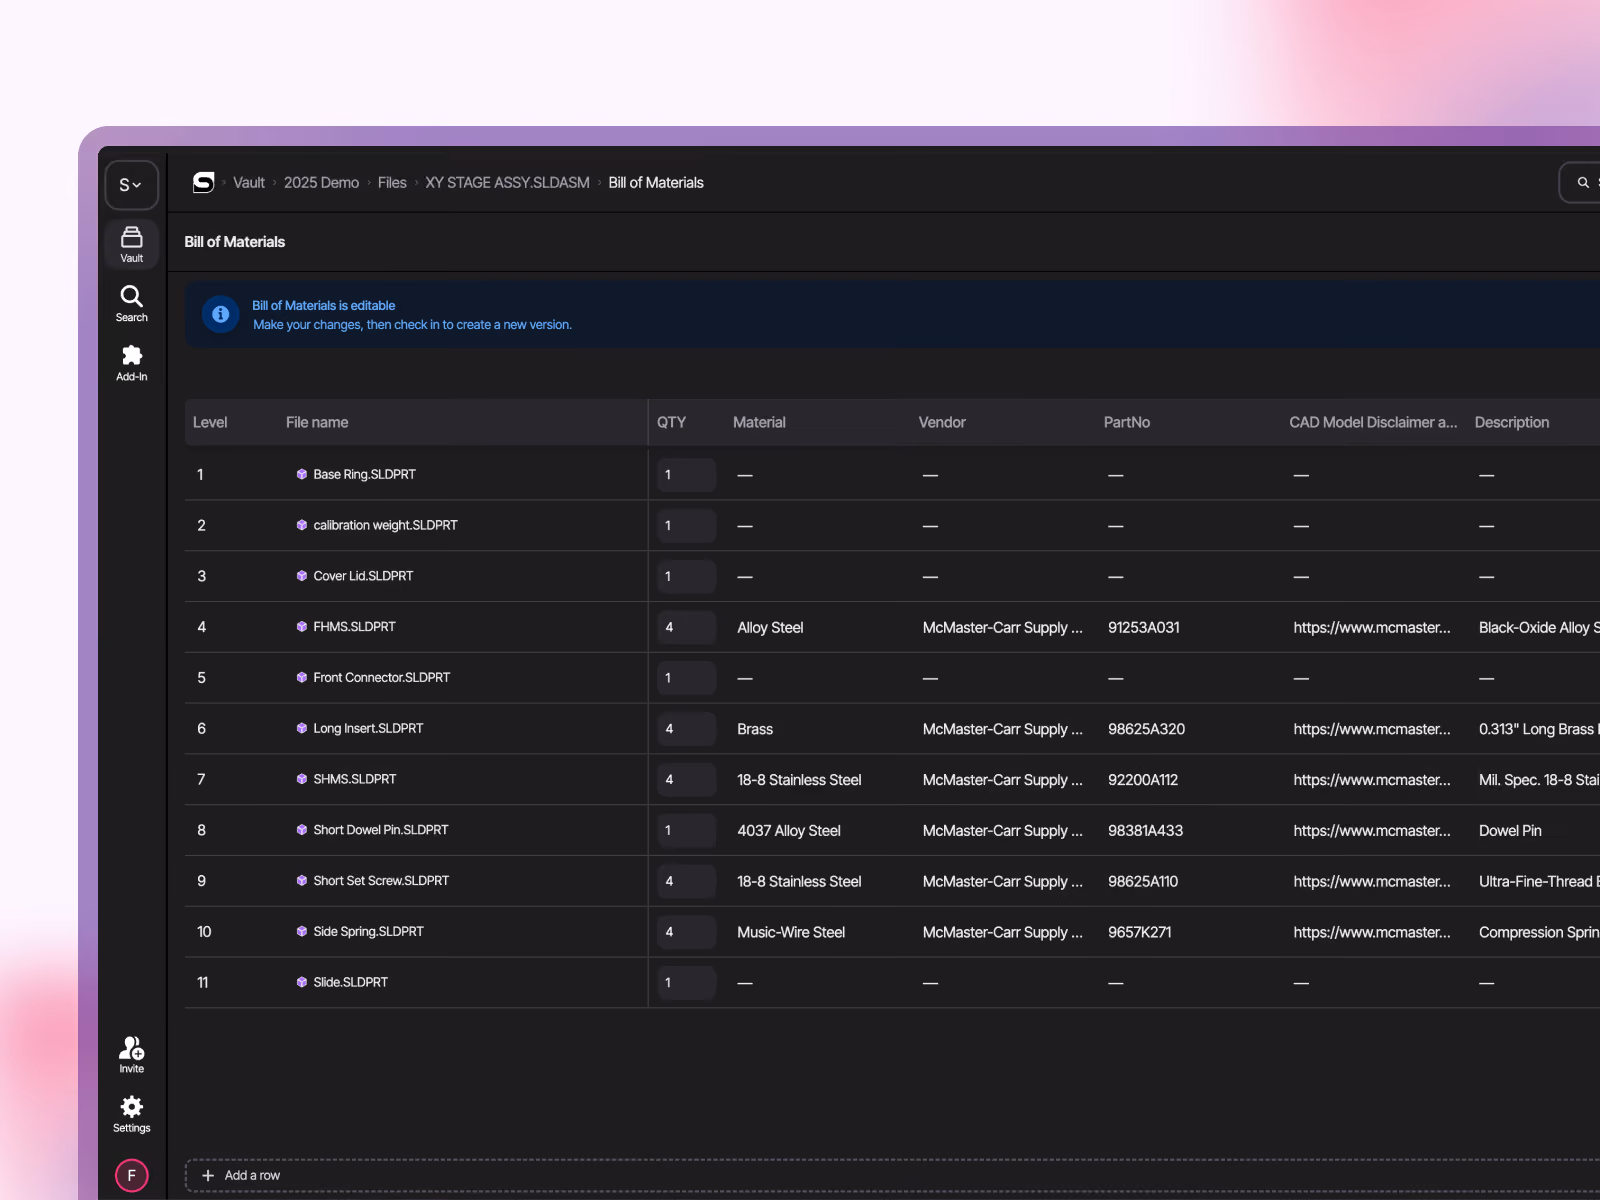The height and width of the screenshot is (1200, 1600).
Task: Click Short Dowel Pin.SLDPRT part icon
Action: pyautogui.click(x=302, y=830)
